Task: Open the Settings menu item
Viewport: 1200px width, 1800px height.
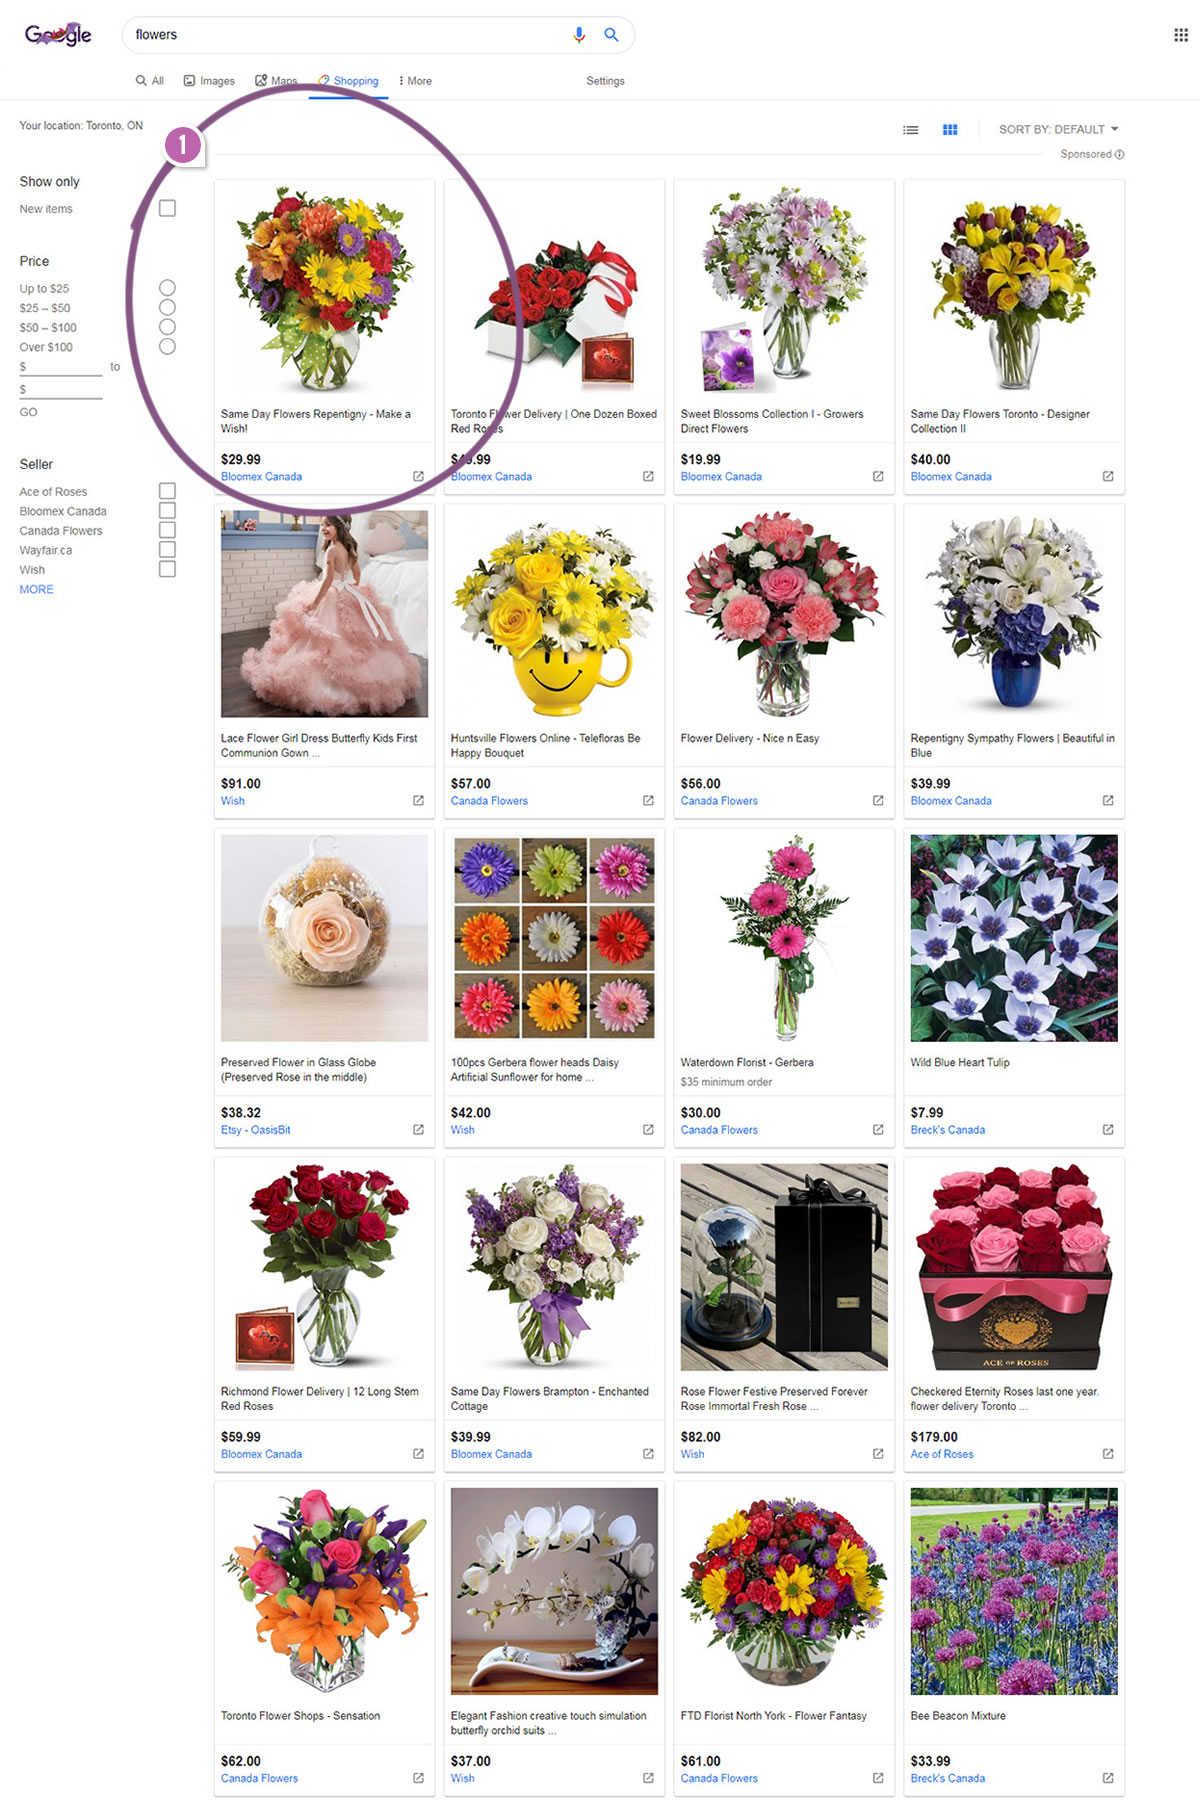Action: click(x=605, y=81)
